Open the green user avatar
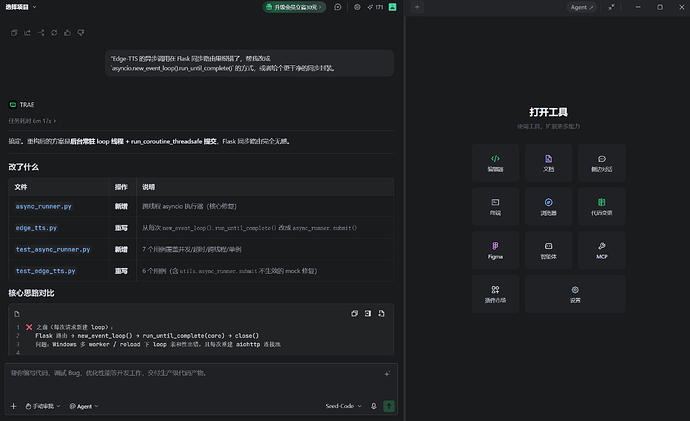Image resolution: width=690 pixels, height=421 pixels. pos(393,7)
